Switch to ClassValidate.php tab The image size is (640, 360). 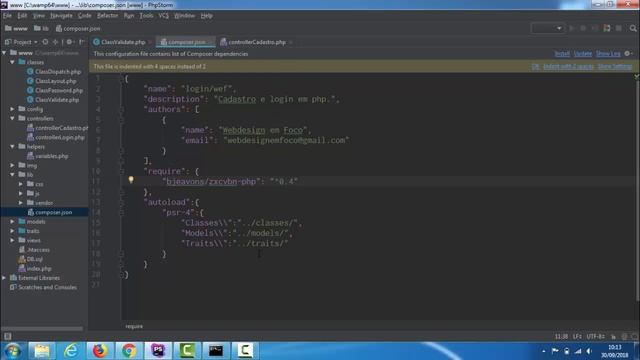(x=122, y=42)
